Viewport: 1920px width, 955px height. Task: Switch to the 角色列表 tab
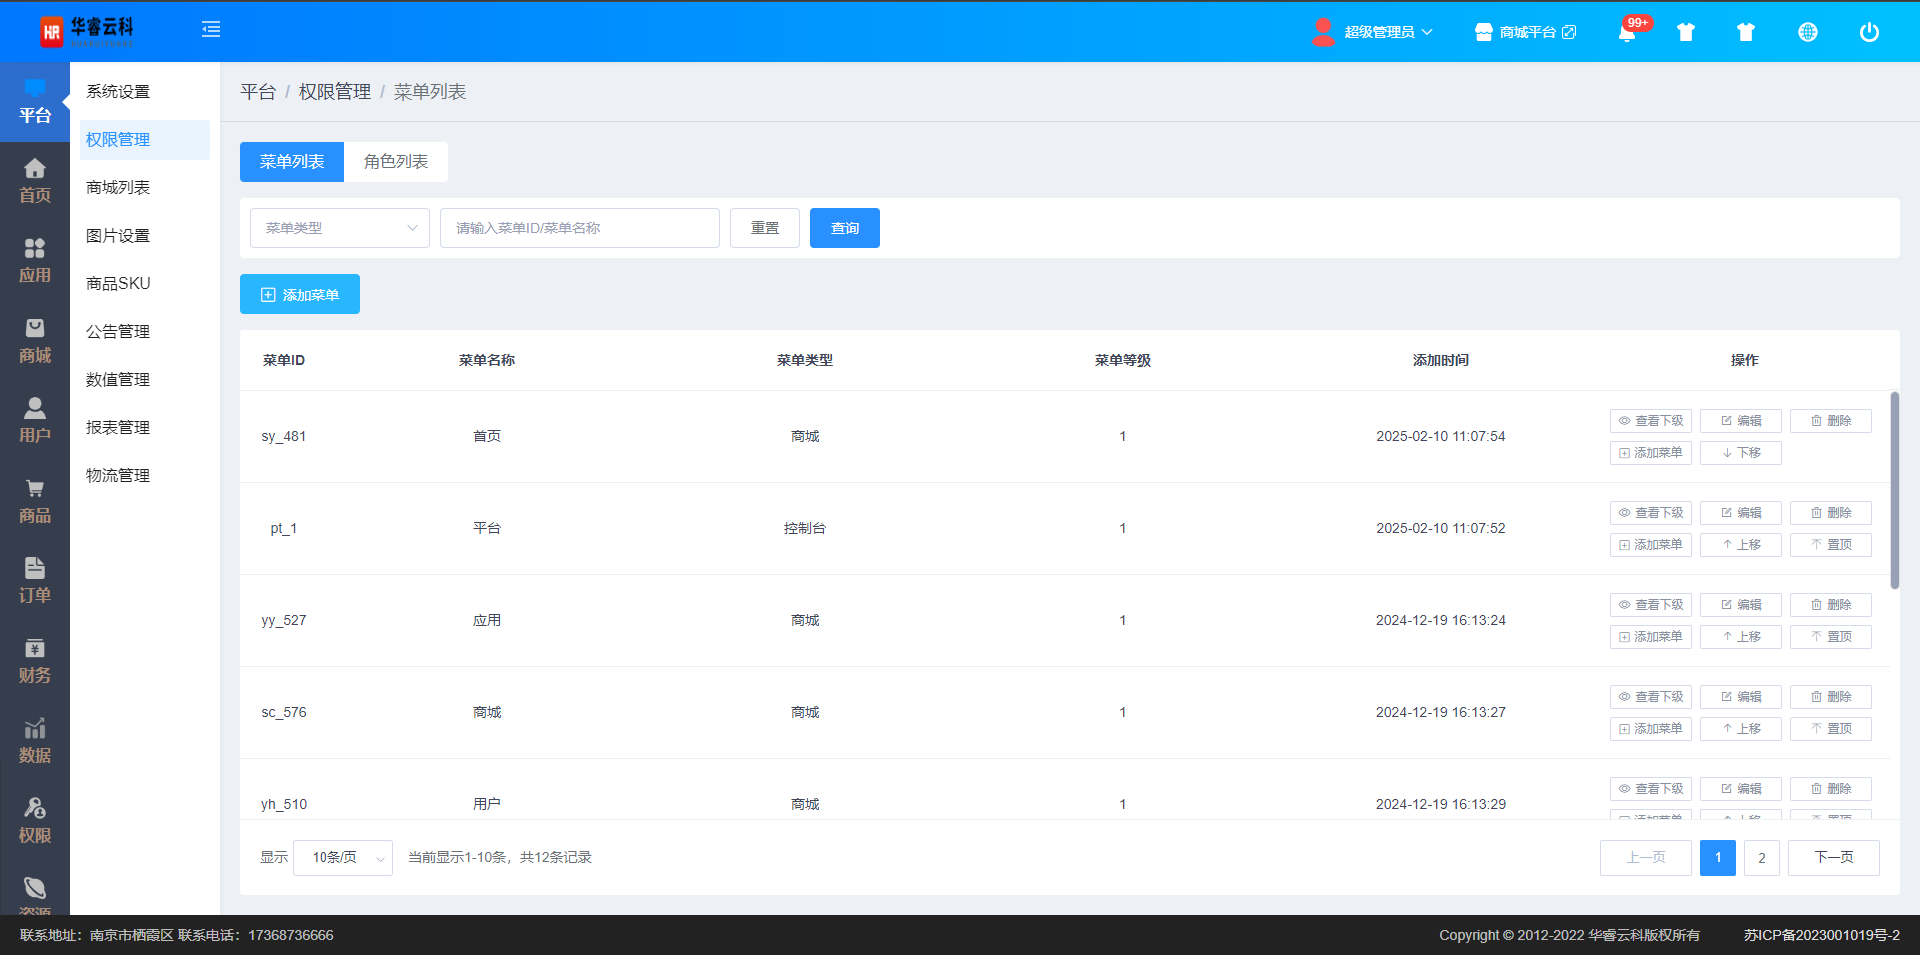pyautogui.click(x=396, y=162)
